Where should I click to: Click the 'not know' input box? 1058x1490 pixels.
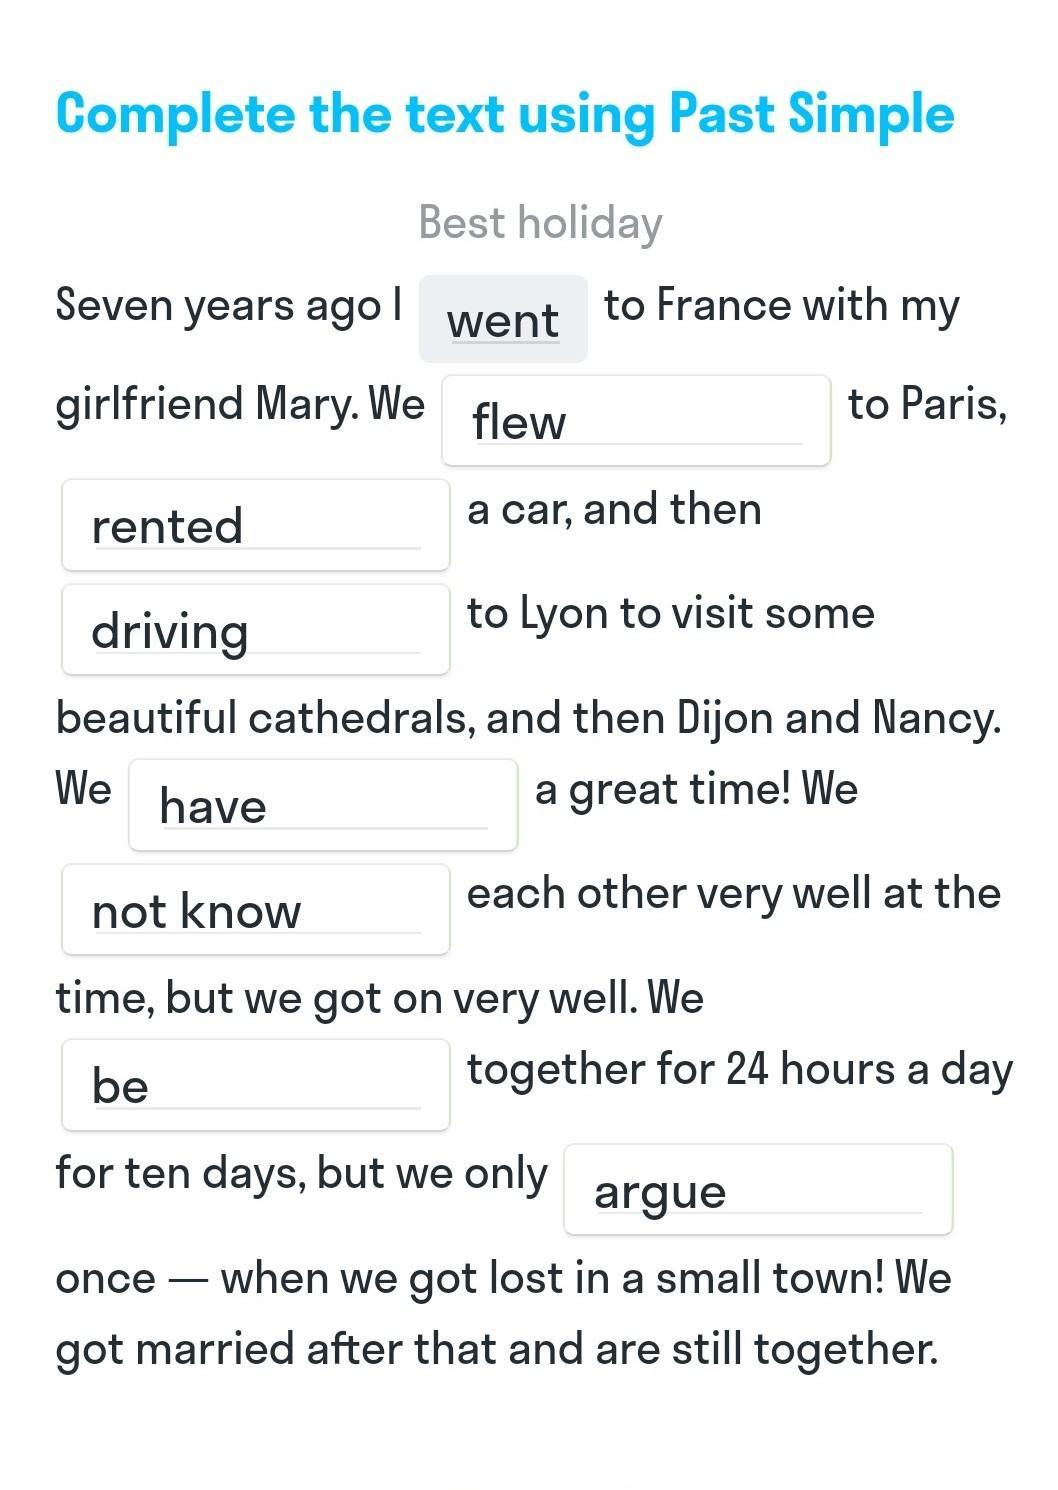coord(256,910)
